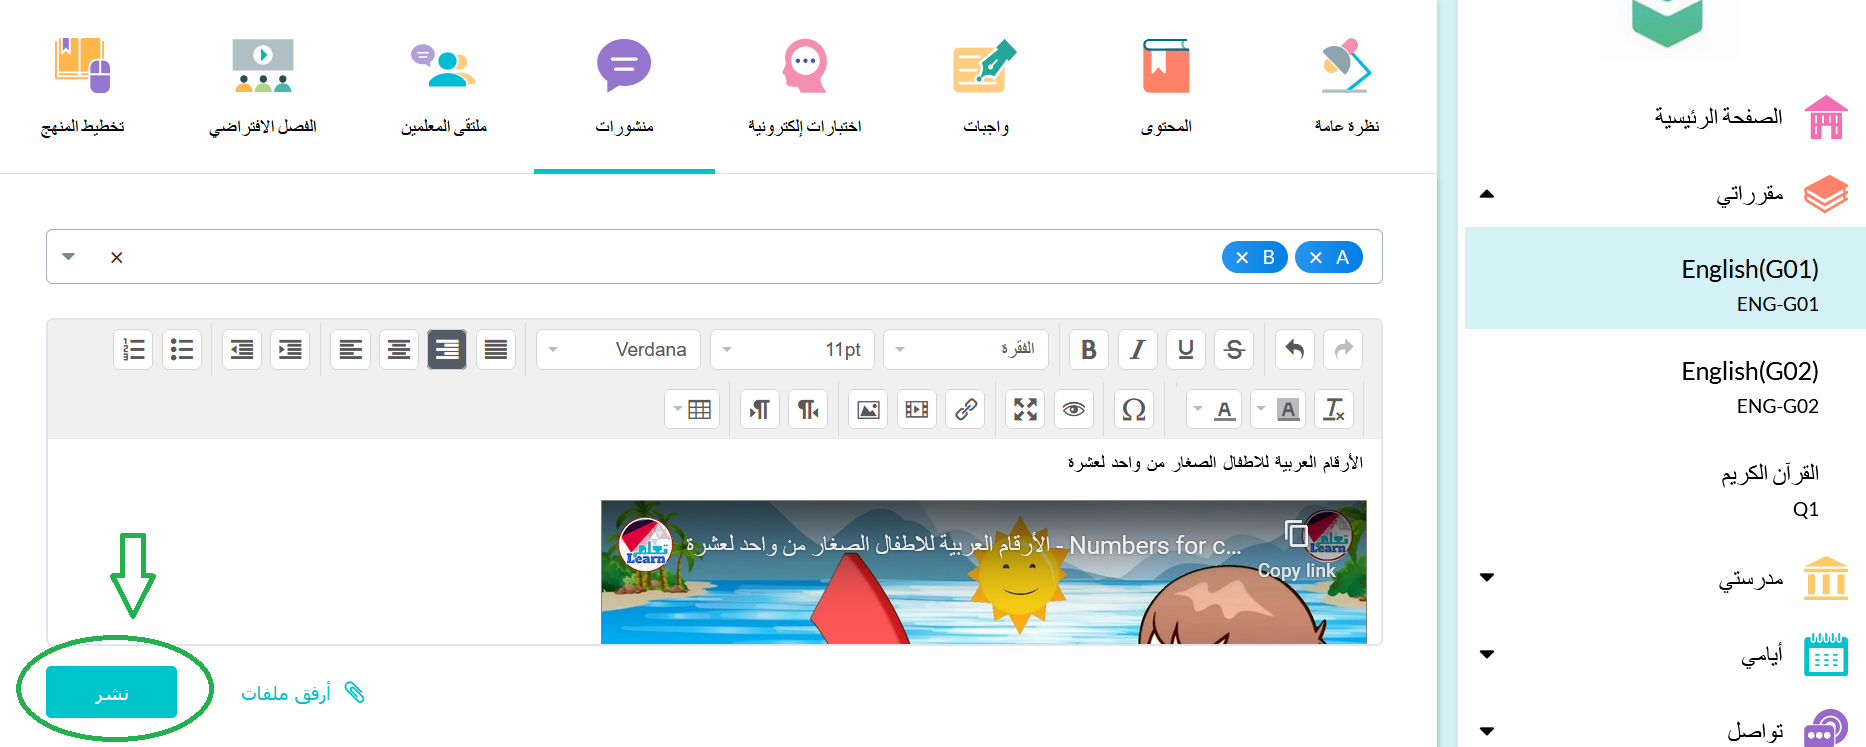Insert media video icon
This screenshot has height=747, width=1866.
[x=917, y=409]
